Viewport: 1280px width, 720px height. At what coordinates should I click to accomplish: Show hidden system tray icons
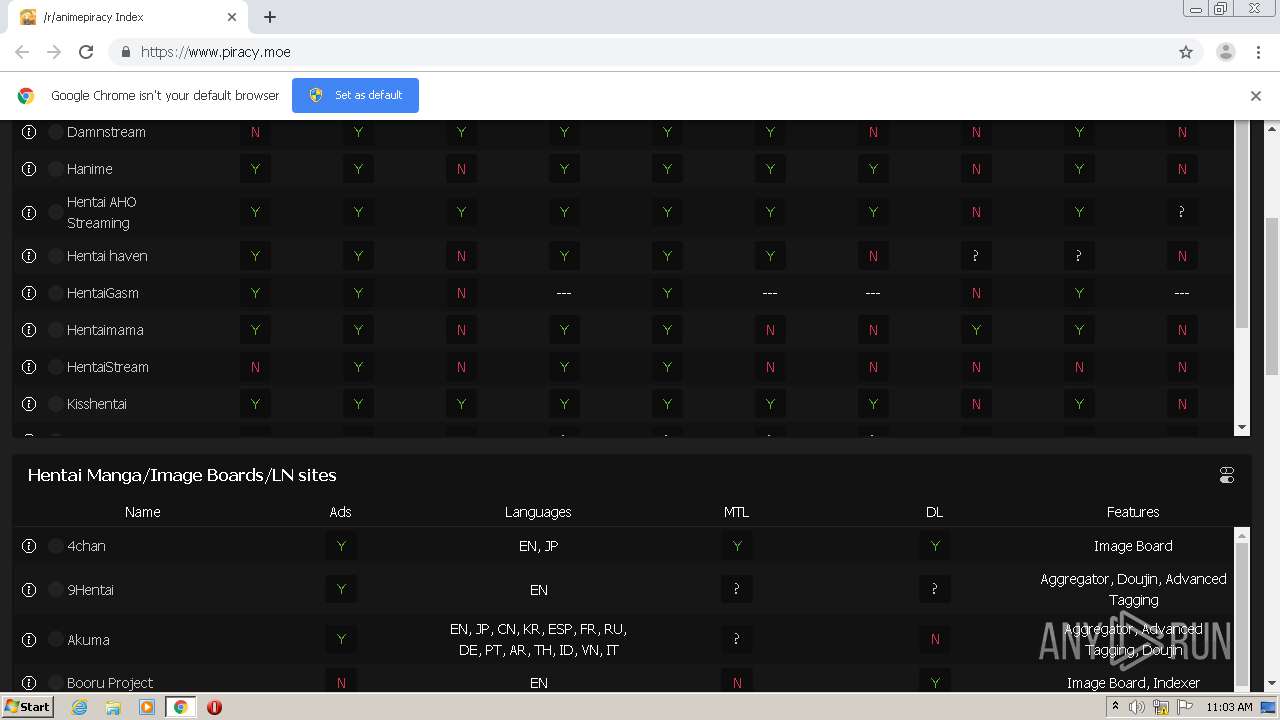click(1115, 707)
